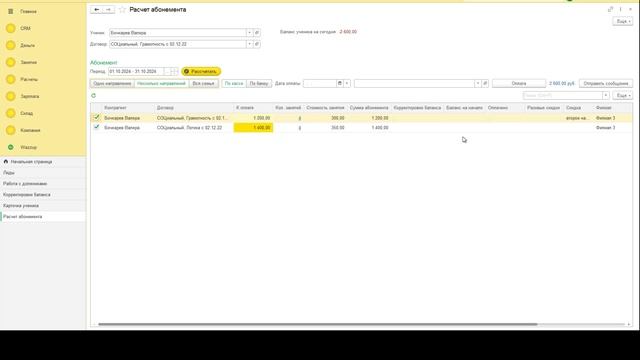Open period selection with the ellipsis button
Screen dimensions: 640x360
(x=167, y=71)
